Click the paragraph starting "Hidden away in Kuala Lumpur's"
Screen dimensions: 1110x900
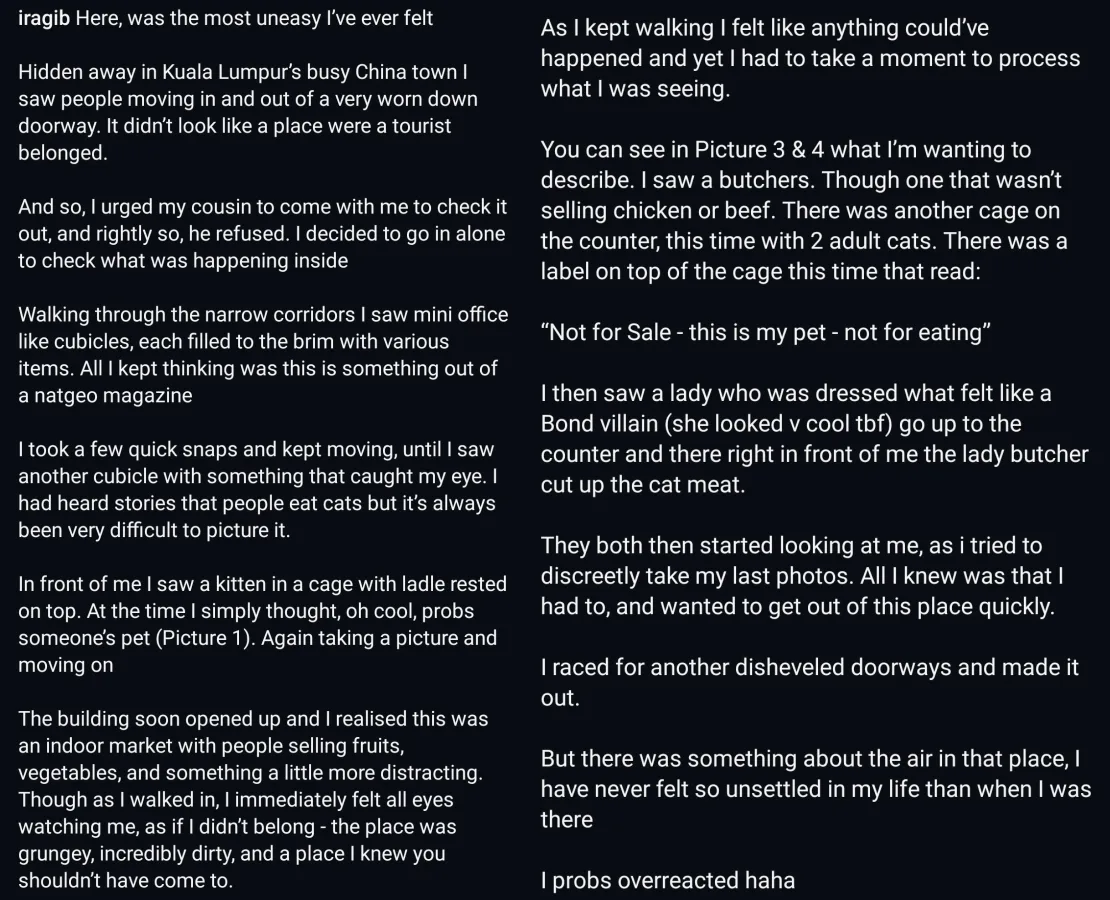click(x=247, y=112)
